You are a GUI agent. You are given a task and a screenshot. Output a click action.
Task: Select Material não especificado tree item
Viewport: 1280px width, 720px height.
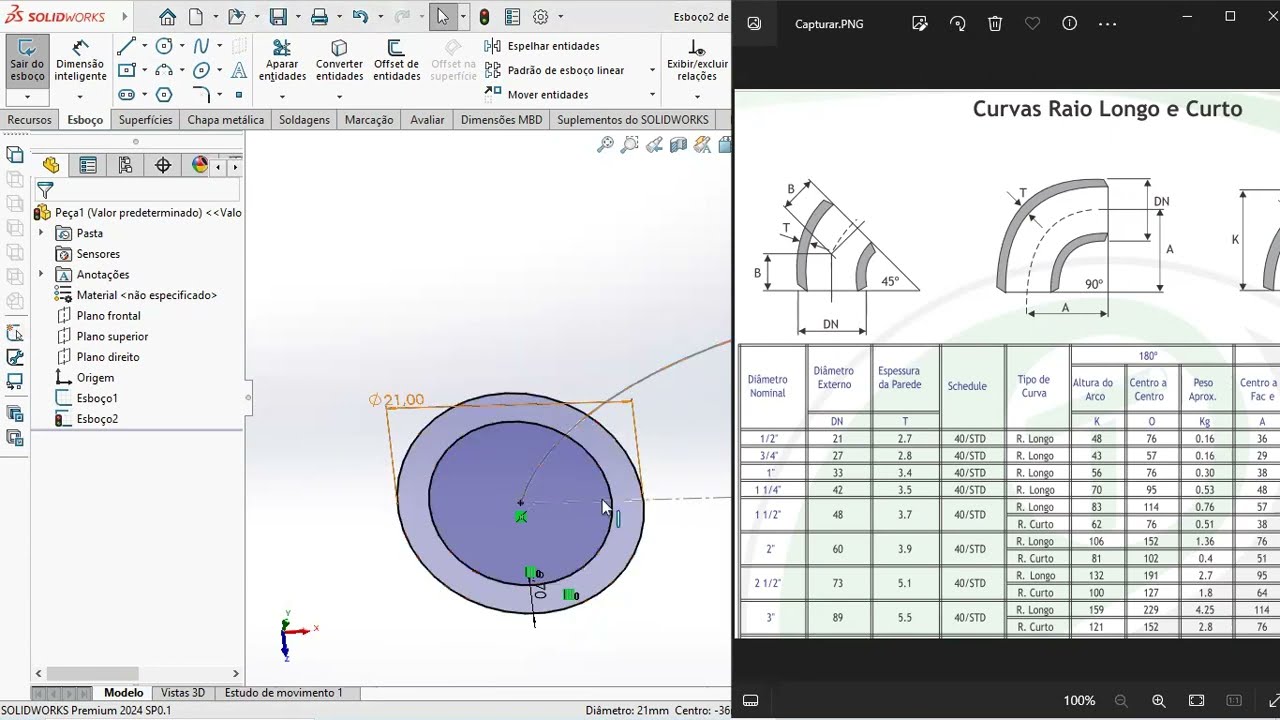(x=136, y=295)
